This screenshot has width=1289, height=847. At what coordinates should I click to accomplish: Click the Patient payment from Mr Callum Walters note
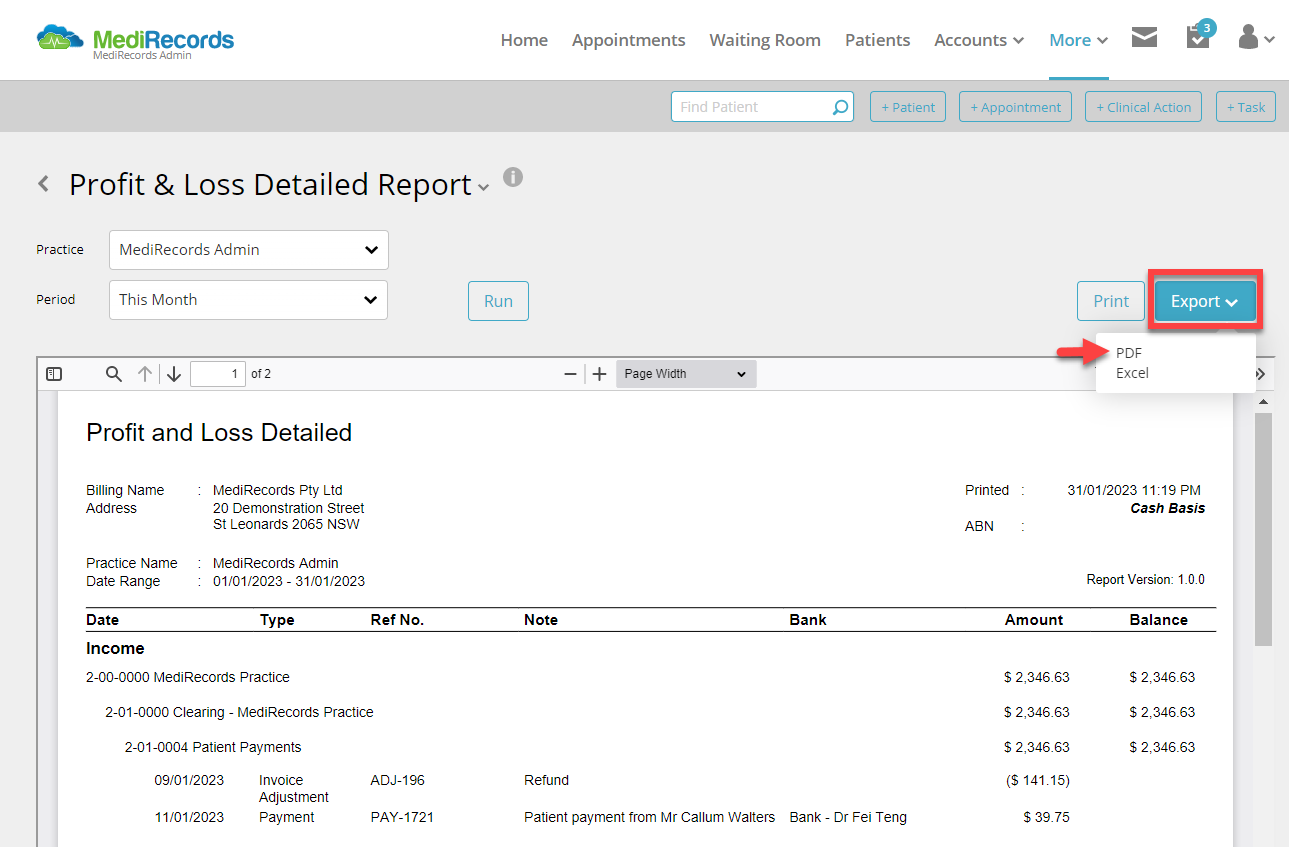click(649, 817)
